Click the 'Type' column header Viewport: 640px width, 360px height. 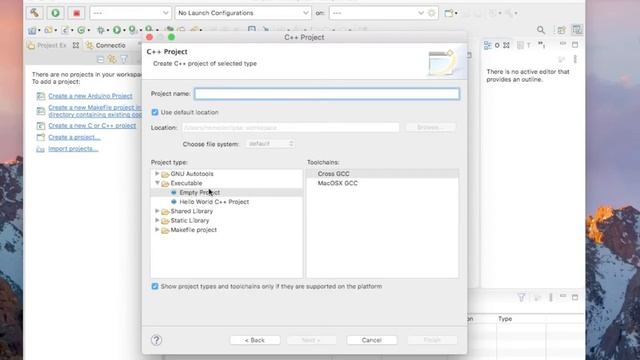coord(505,319)
